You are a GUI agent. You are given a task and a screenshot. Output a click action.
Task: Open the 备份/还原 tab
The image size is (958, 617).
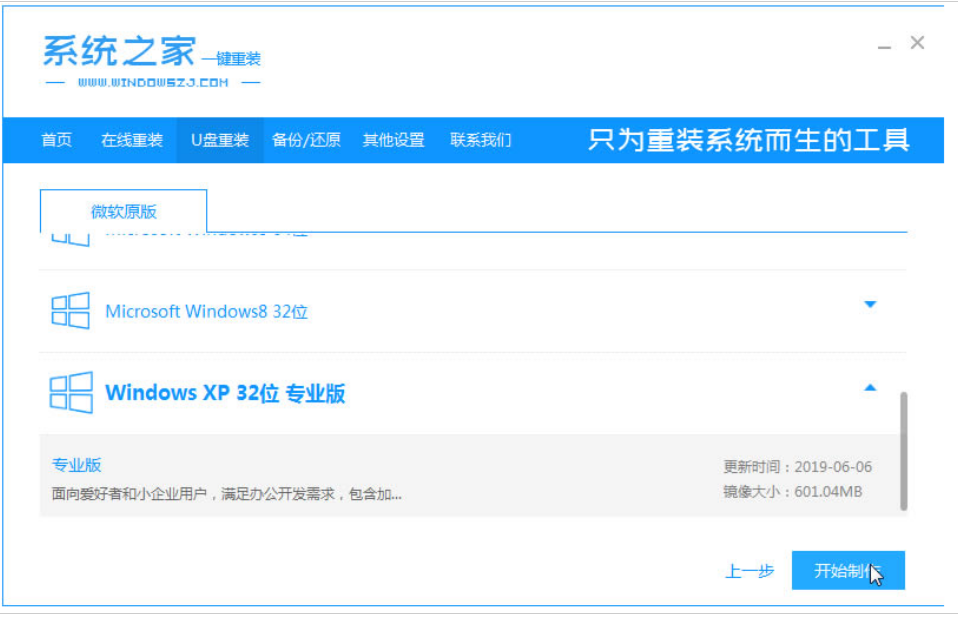tap(306, 140)
